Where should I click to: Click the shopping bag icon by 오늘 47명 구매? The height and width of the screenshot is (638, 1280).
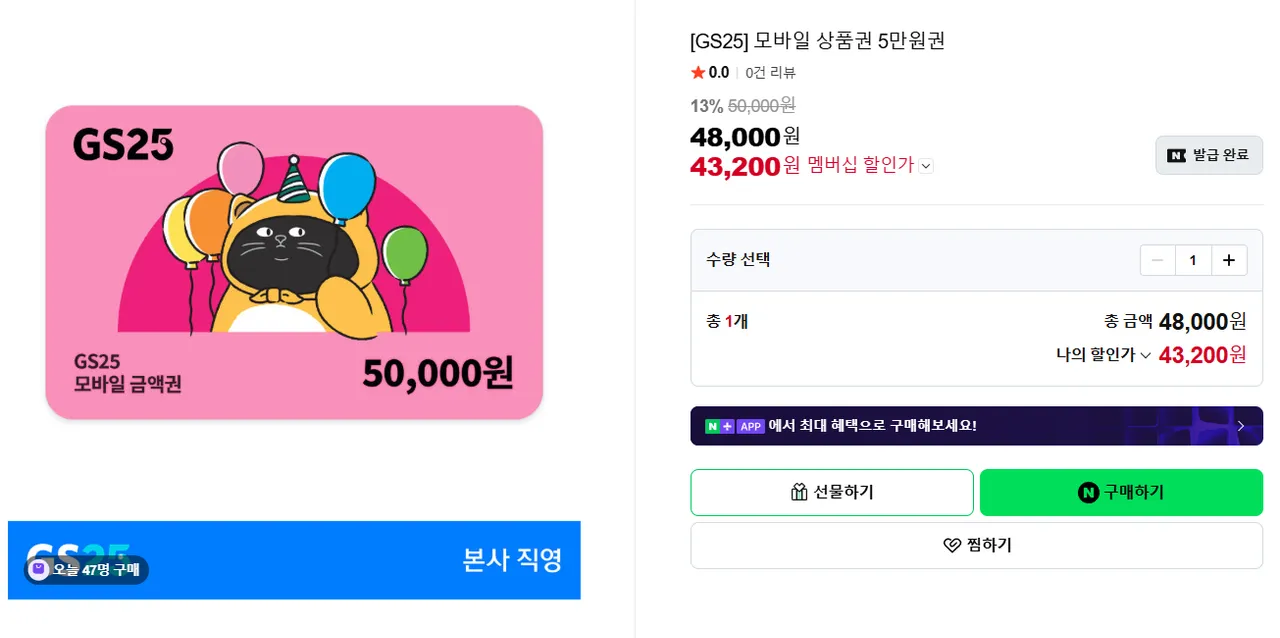click(x=39, y=569)
